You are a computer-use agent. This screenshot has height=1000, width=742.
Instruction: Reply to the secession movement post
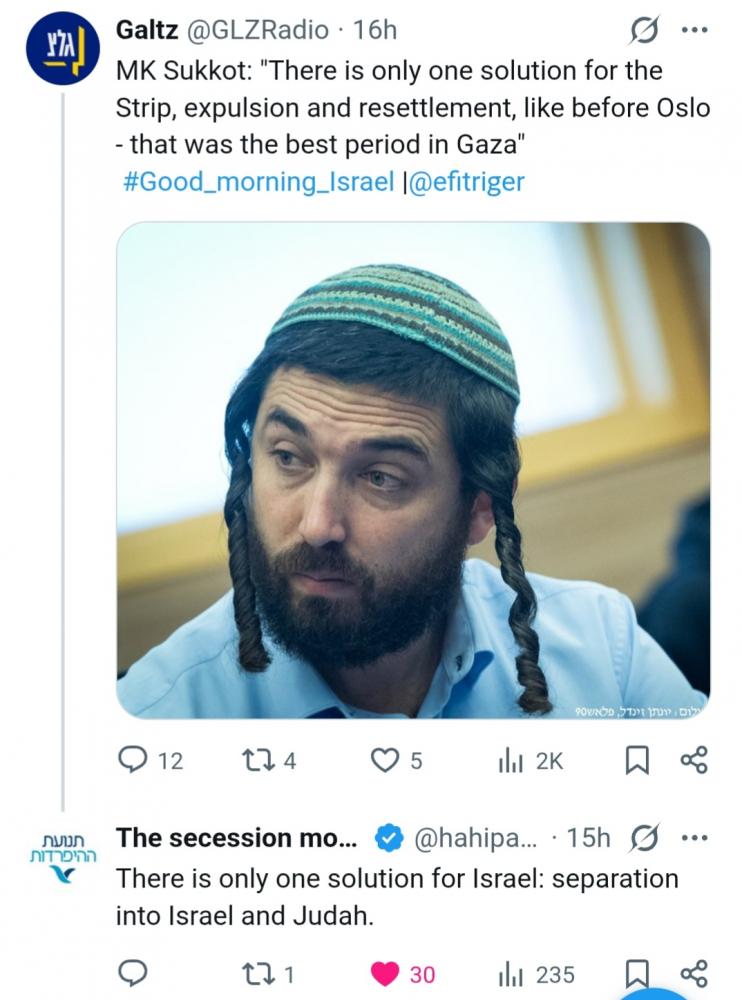tap(133, 973)
